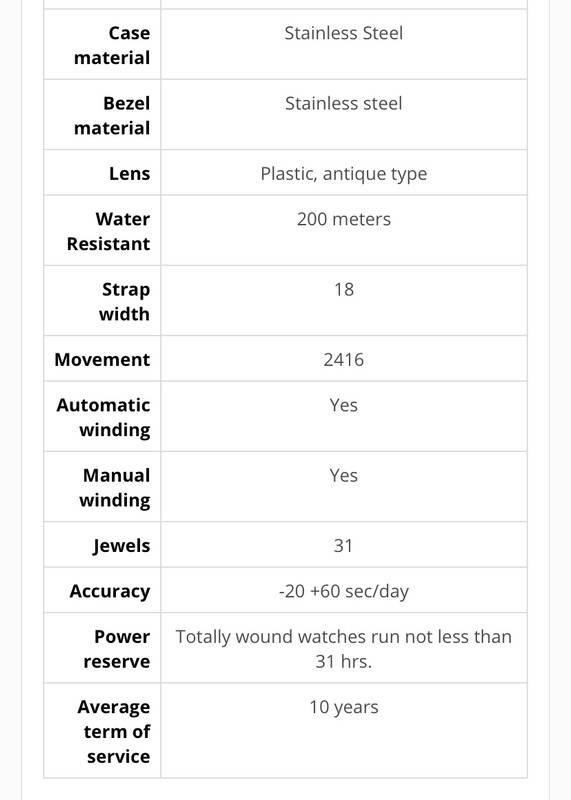Select the Water Resistant label
571x800 pixels.
108,231
